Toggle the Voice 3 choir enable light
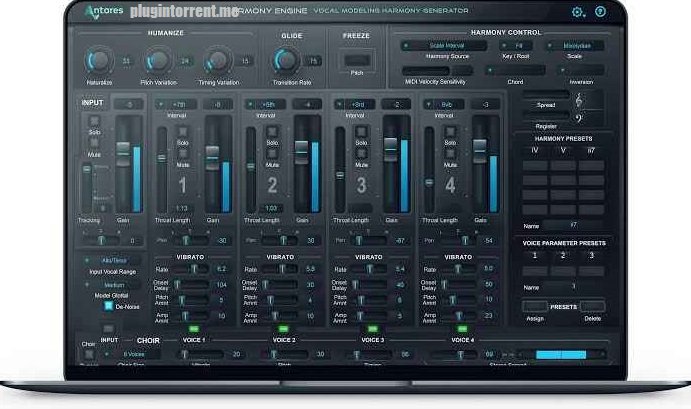The height and width of the screenshot is (409, 691). [372, 329]
